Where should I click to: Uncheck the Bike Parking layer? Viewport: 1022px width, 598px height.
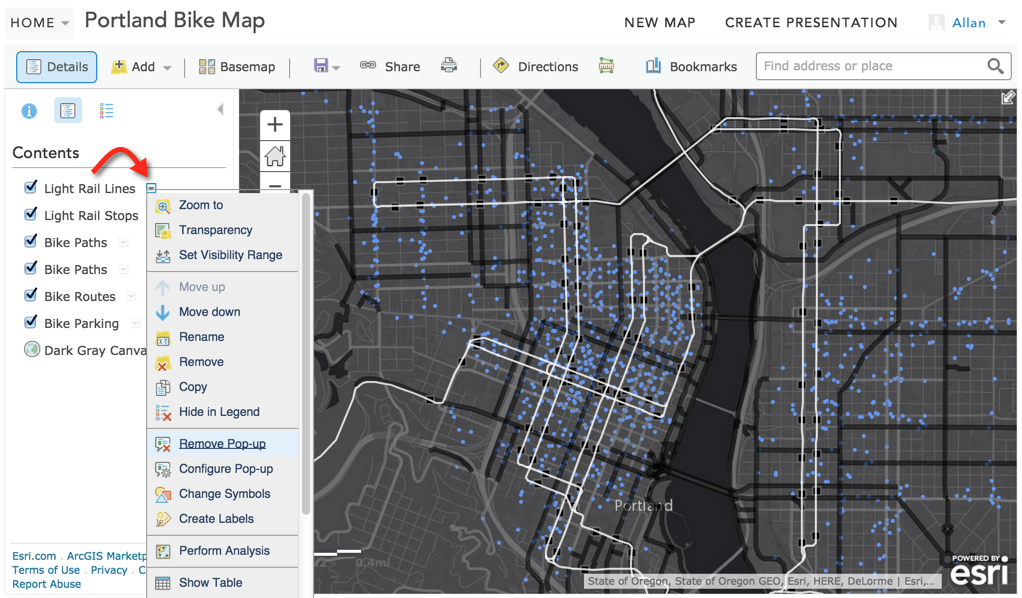pos(30,322)
